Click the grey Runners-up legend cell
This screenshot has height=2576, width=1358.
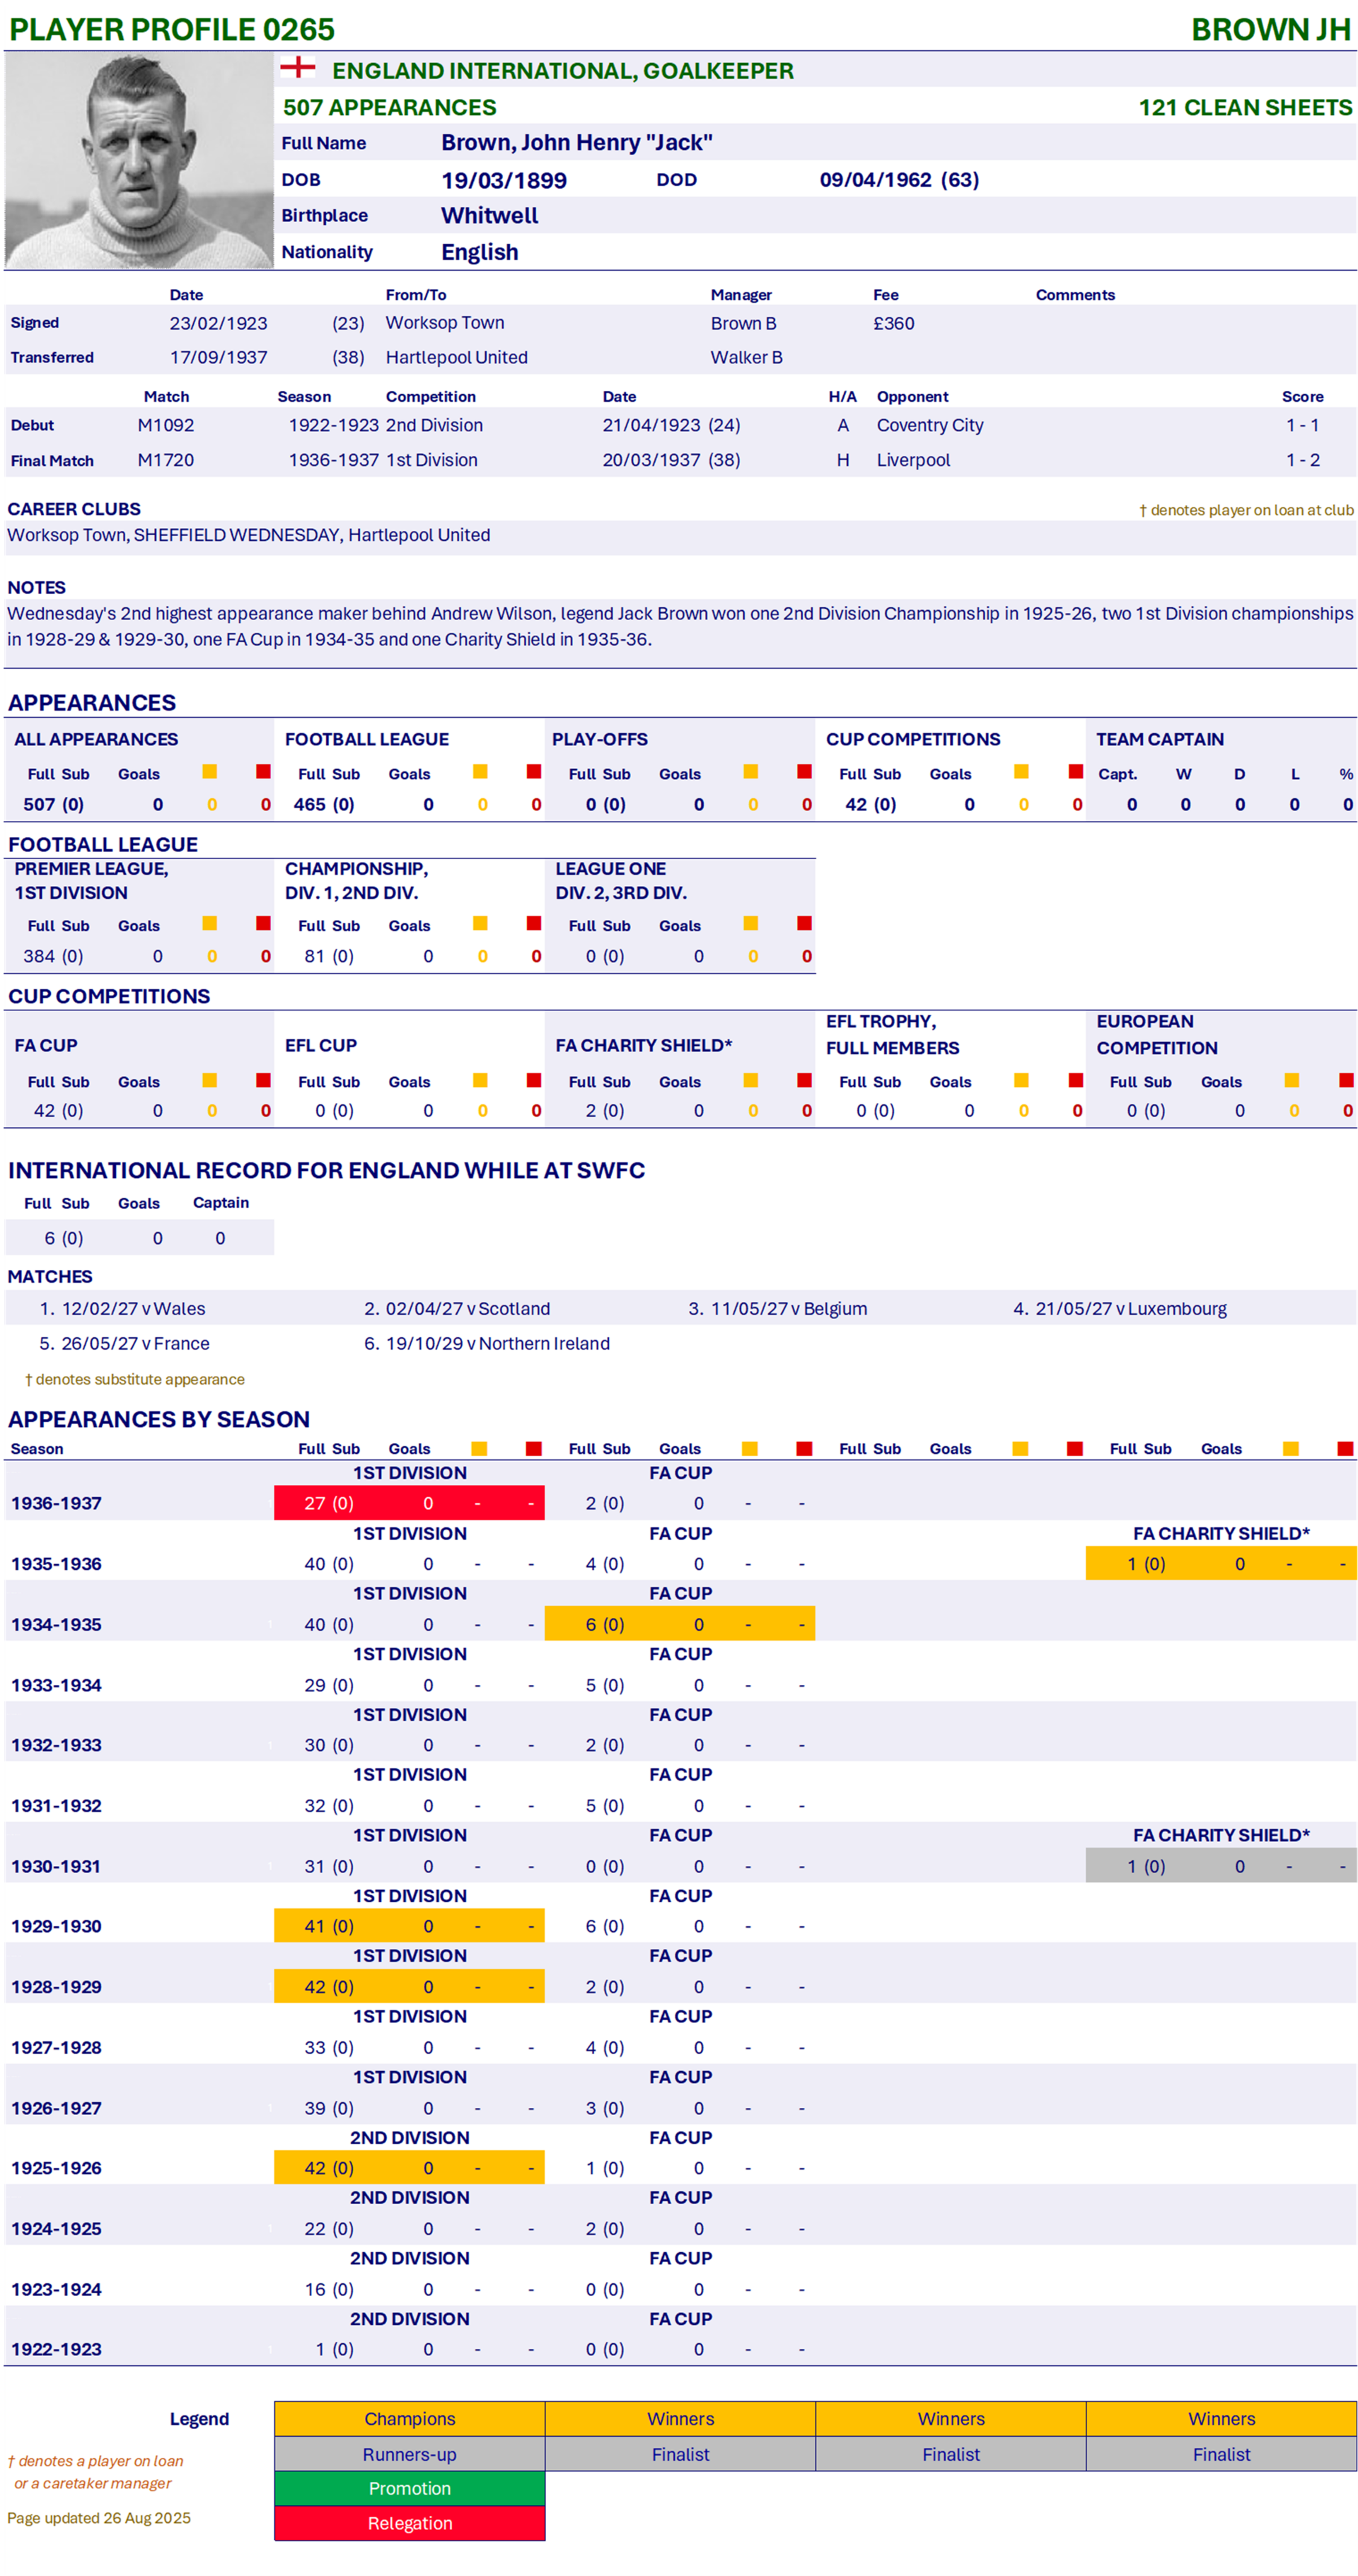(410, 2455)
